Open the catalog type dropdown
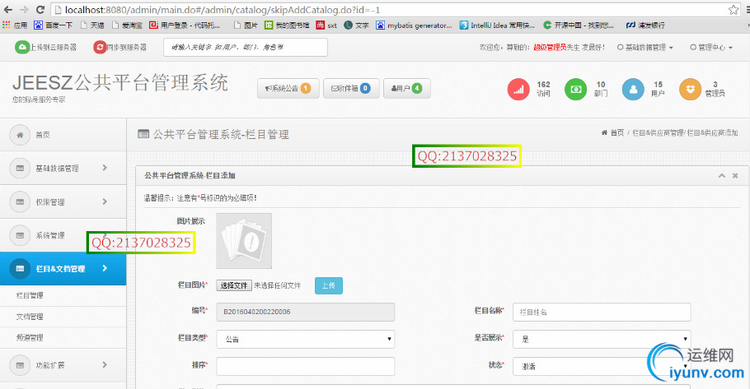750x389 pixels. pos(306,339)
